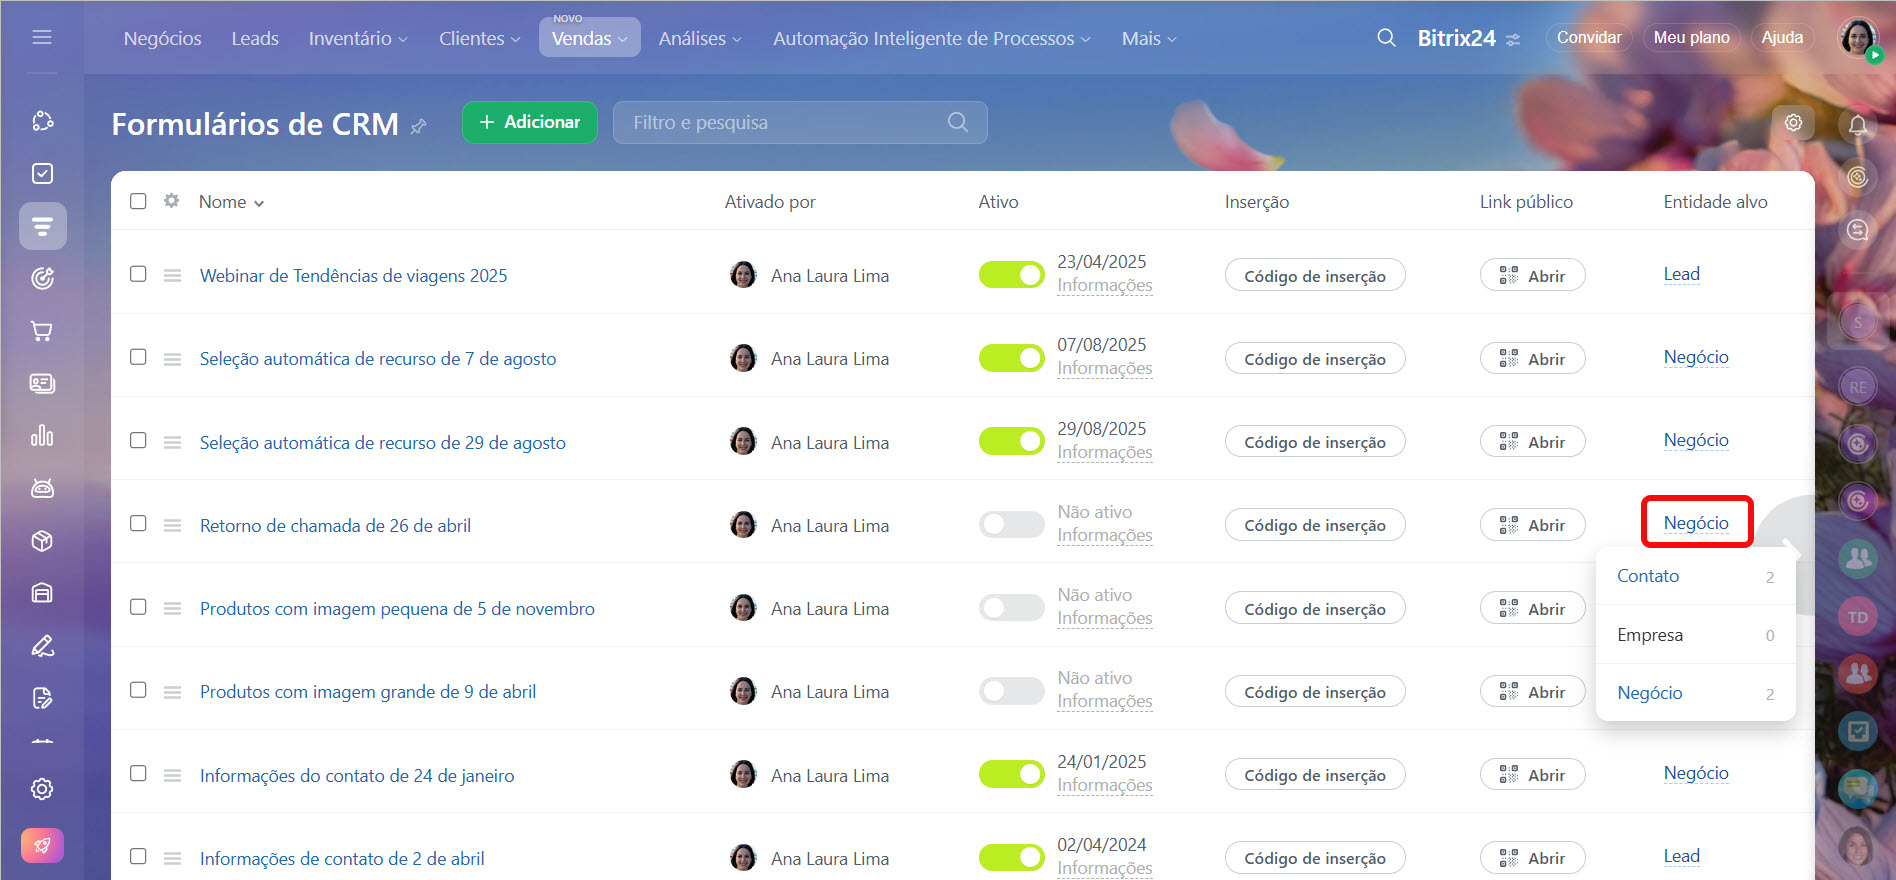Image resolution: width=1896 pixels, height=880 pixels.
Task: Click the tasks checkmark icon in sidebar
Action: point(42,174)
